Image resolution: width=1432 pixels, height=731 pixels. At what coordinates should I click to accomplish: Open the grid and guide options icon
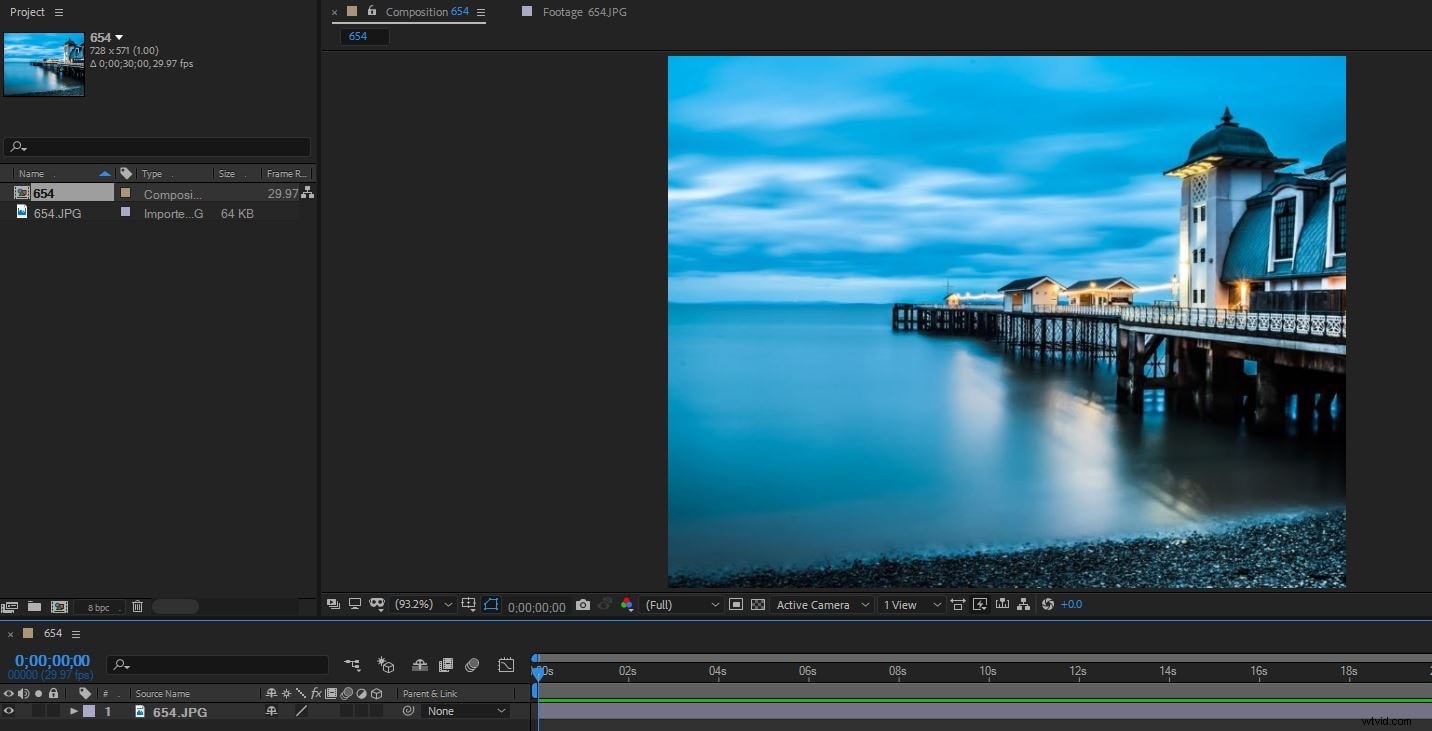(469, 604)
